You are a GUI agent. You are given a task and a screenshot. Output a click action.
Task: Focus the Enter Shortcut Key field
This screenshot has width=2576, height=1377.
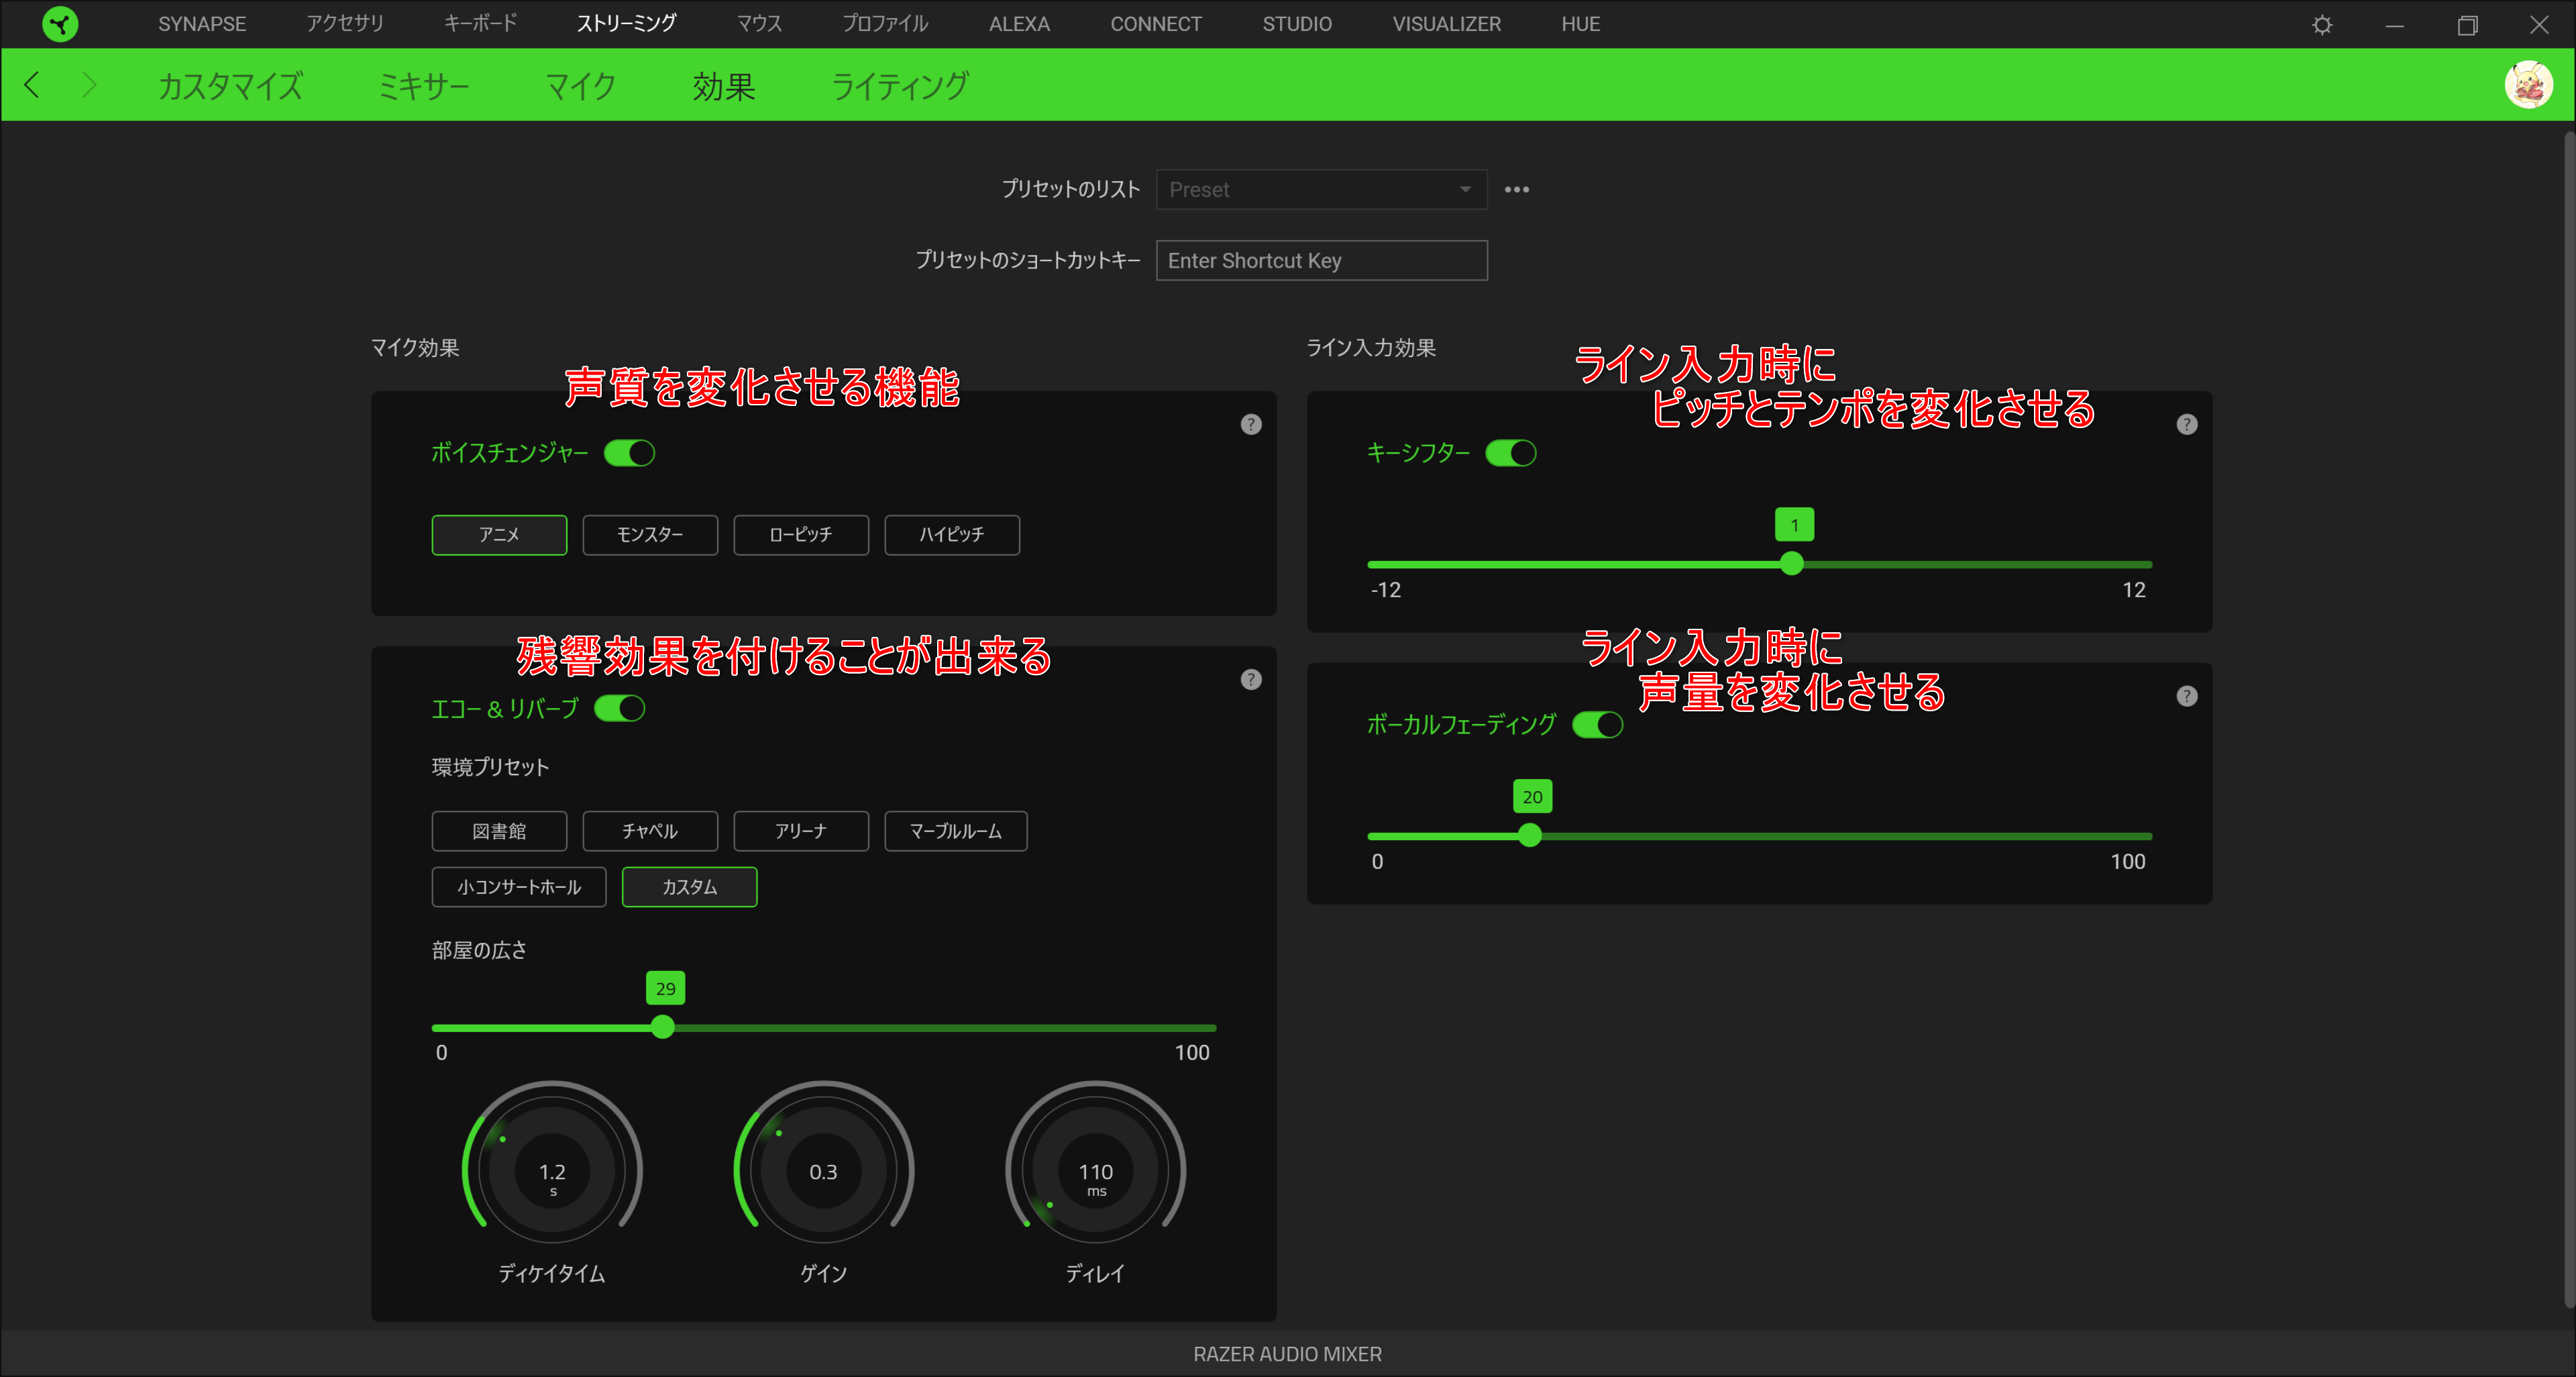pyautogui.click(x=1321, y=261)
